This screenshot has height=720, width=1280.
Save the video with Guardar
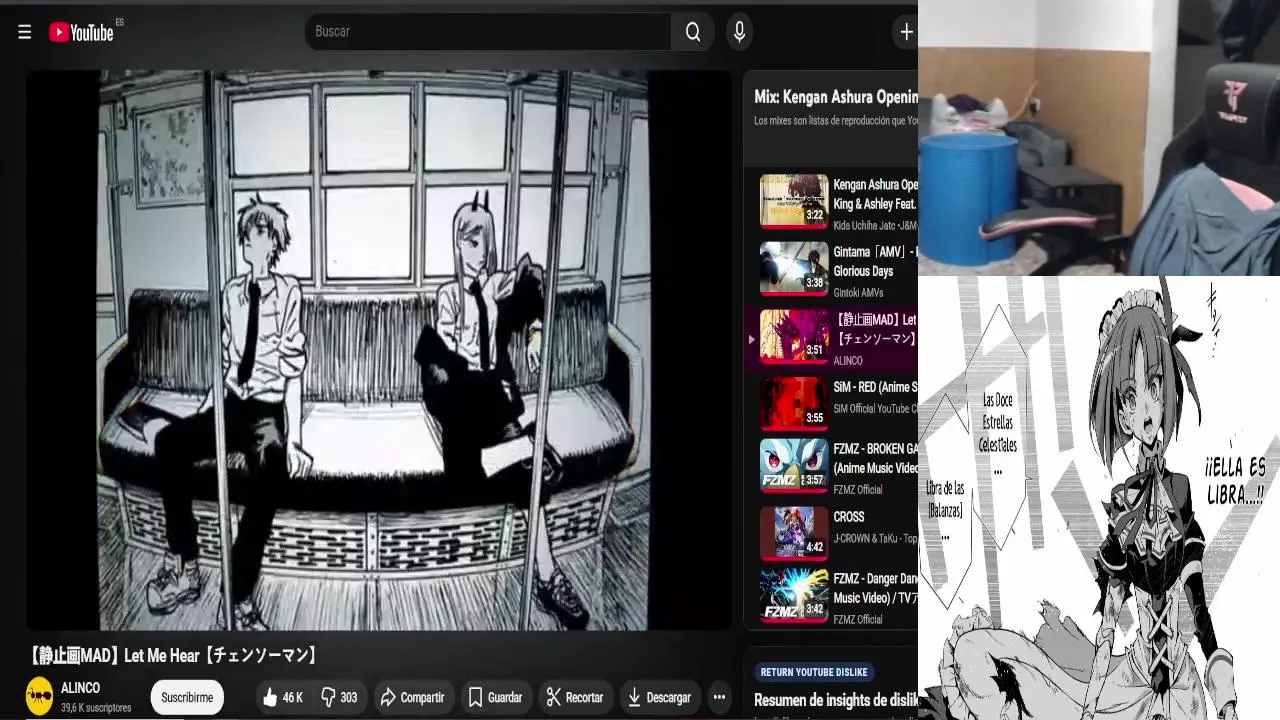(495, 697)
